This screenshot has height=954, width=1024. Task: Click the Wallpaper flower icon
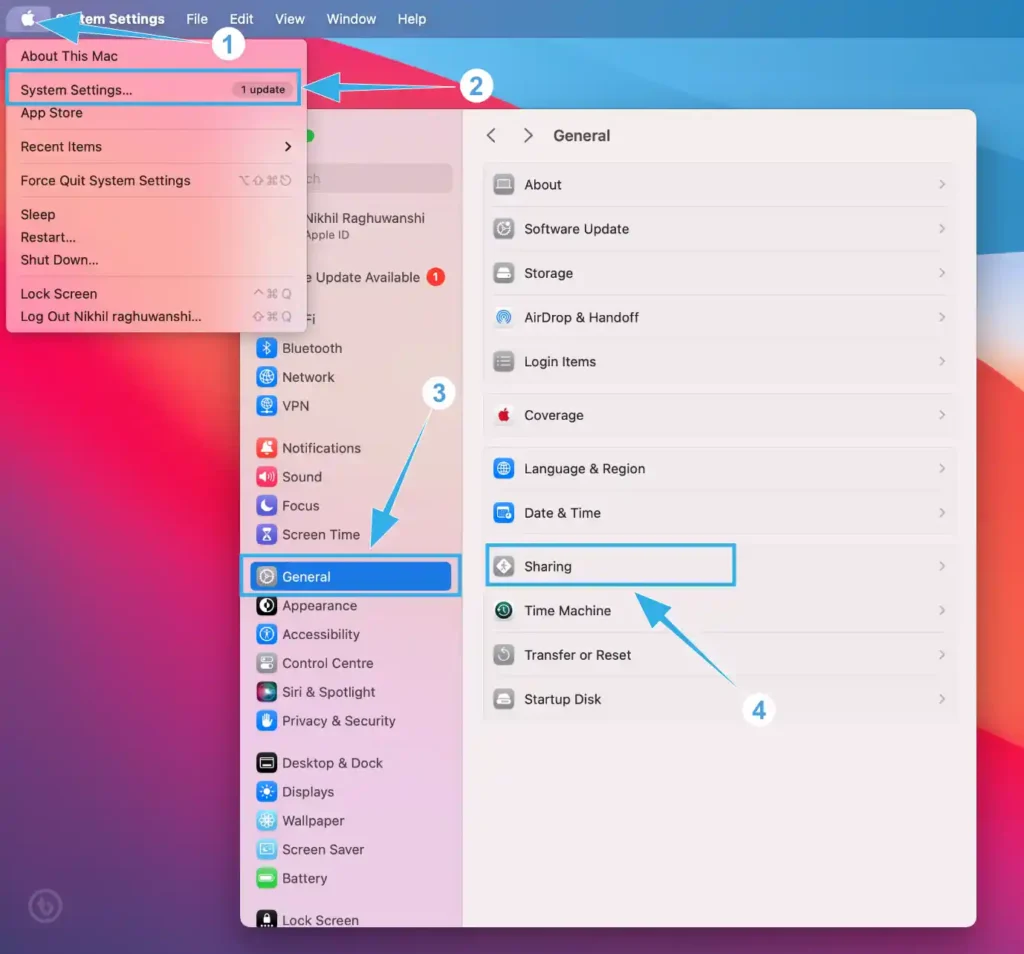(266, 820)
